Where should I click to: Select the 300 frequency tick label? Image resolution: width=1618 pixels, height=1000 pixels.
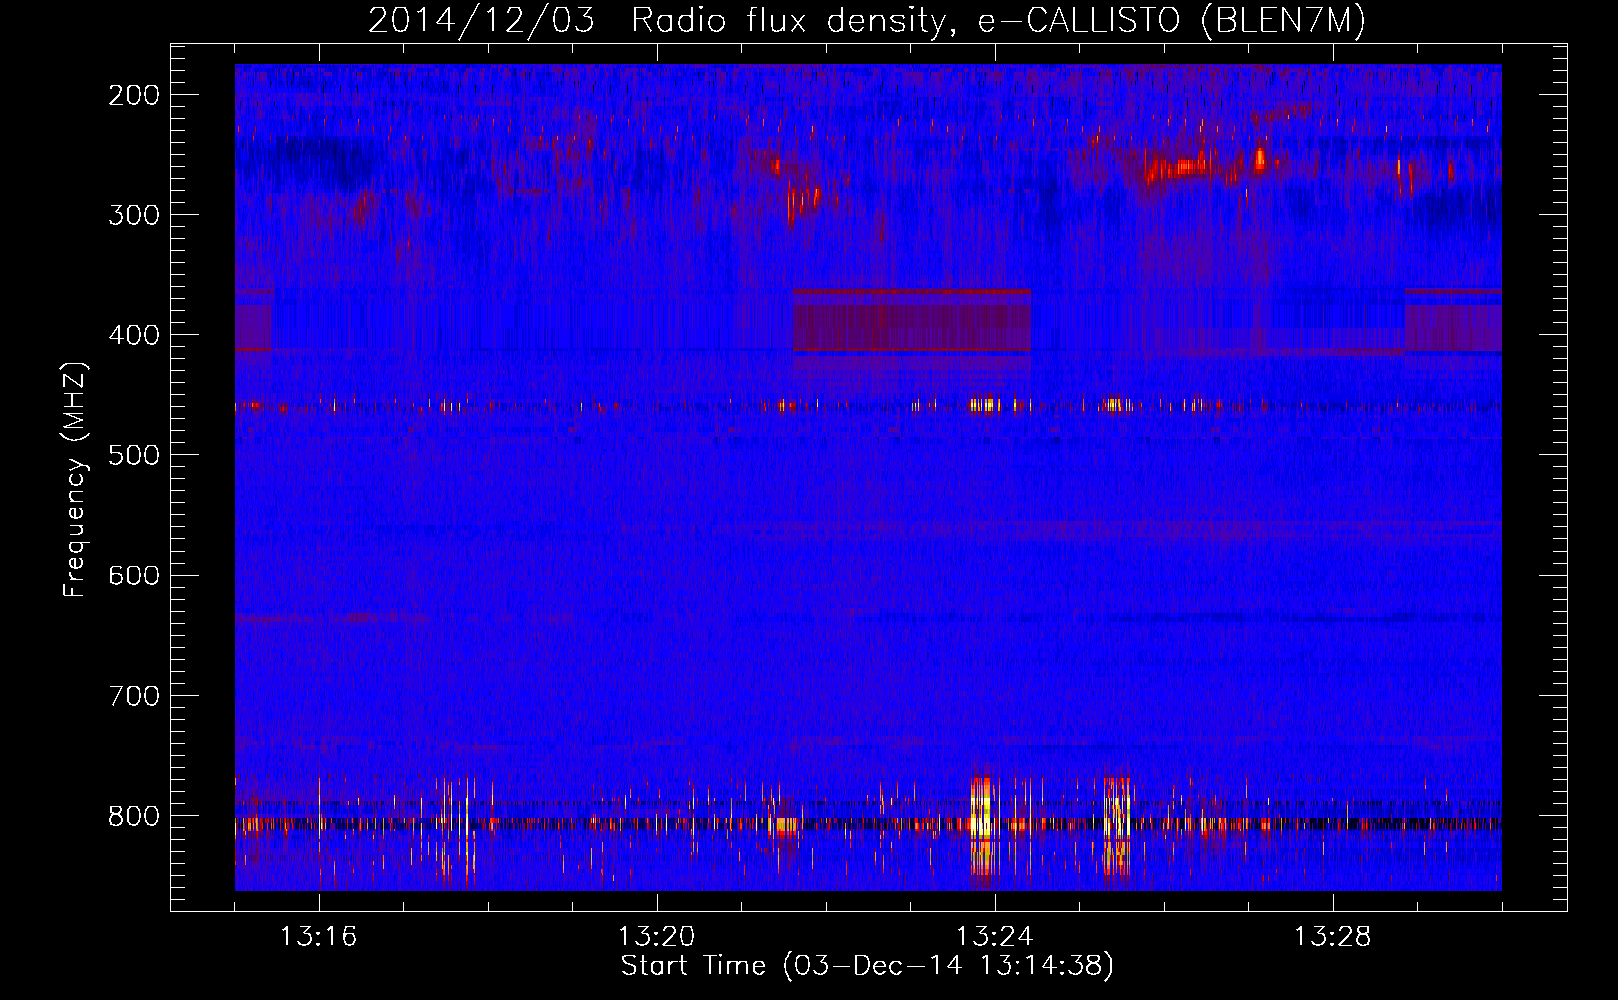click(x=134, y=215)
